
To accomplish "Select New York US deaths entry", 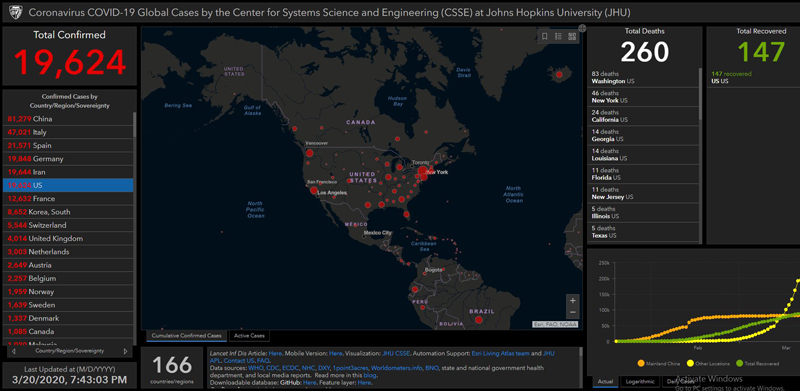I will tap(642, 97).
